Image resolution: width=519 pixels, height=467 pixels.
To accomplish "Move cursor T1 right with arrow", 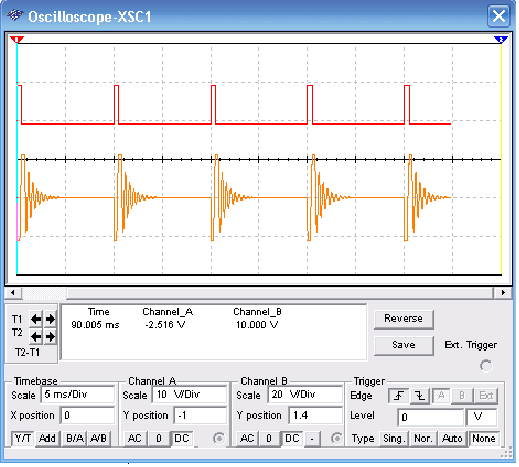I will [x=50, y=319].
